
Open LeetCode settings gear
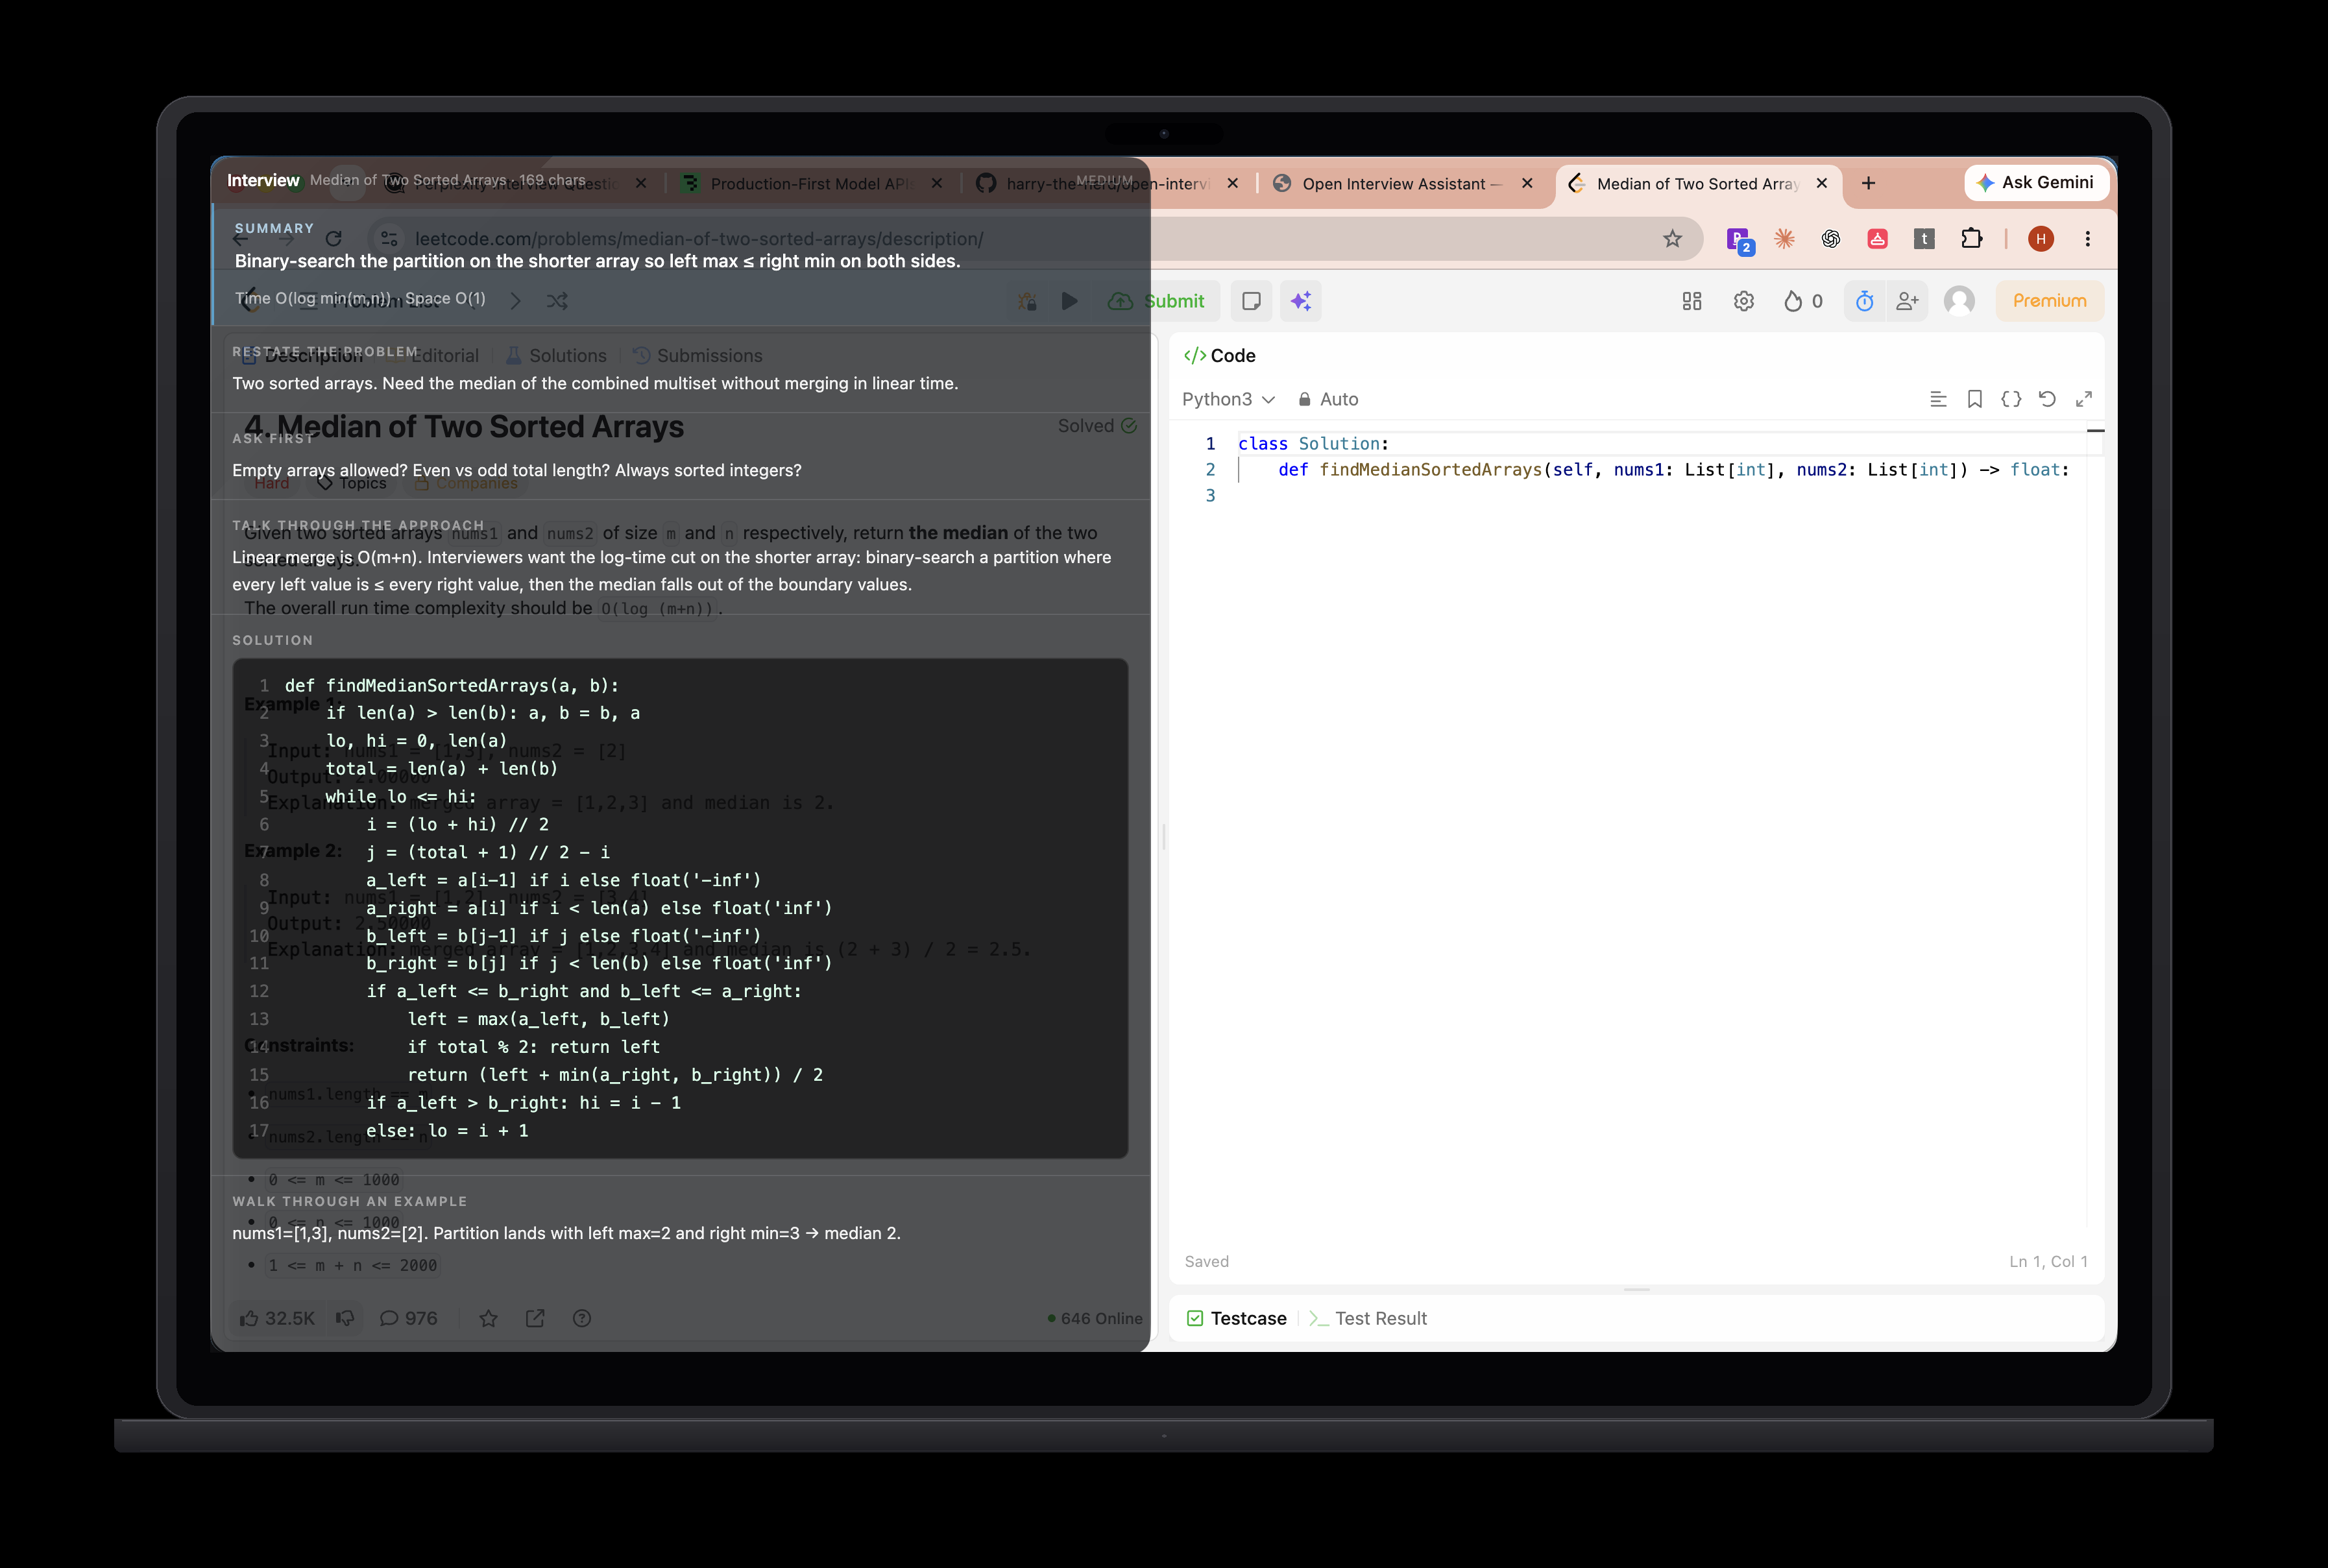click(1744, 301)
